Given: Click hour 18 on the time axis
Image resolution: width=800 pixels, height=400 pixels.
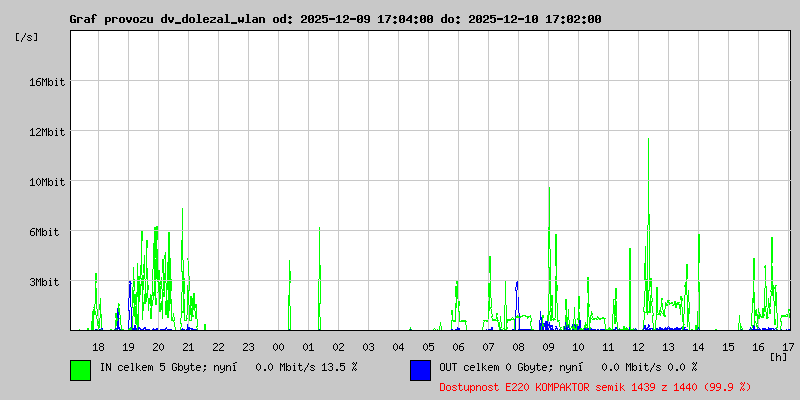Looking at the screenshot, I should tap(98, 347).
